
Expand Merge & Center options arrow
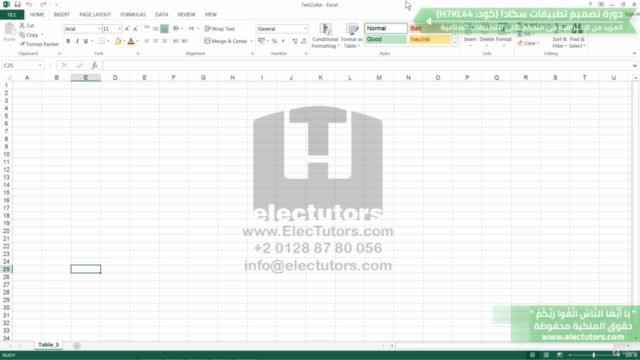tap(251, 41)
